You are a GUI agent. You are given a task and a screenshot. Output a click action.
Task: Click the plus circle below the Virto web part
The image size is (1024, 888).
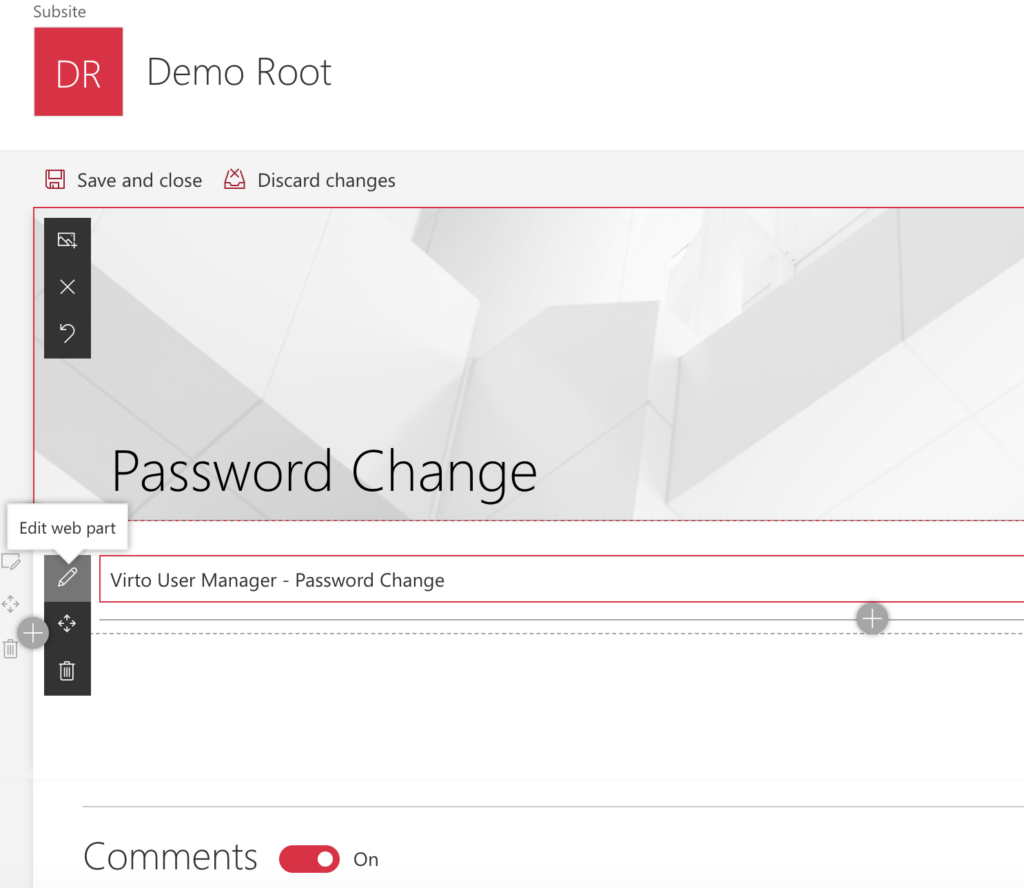tap(872, 619)
